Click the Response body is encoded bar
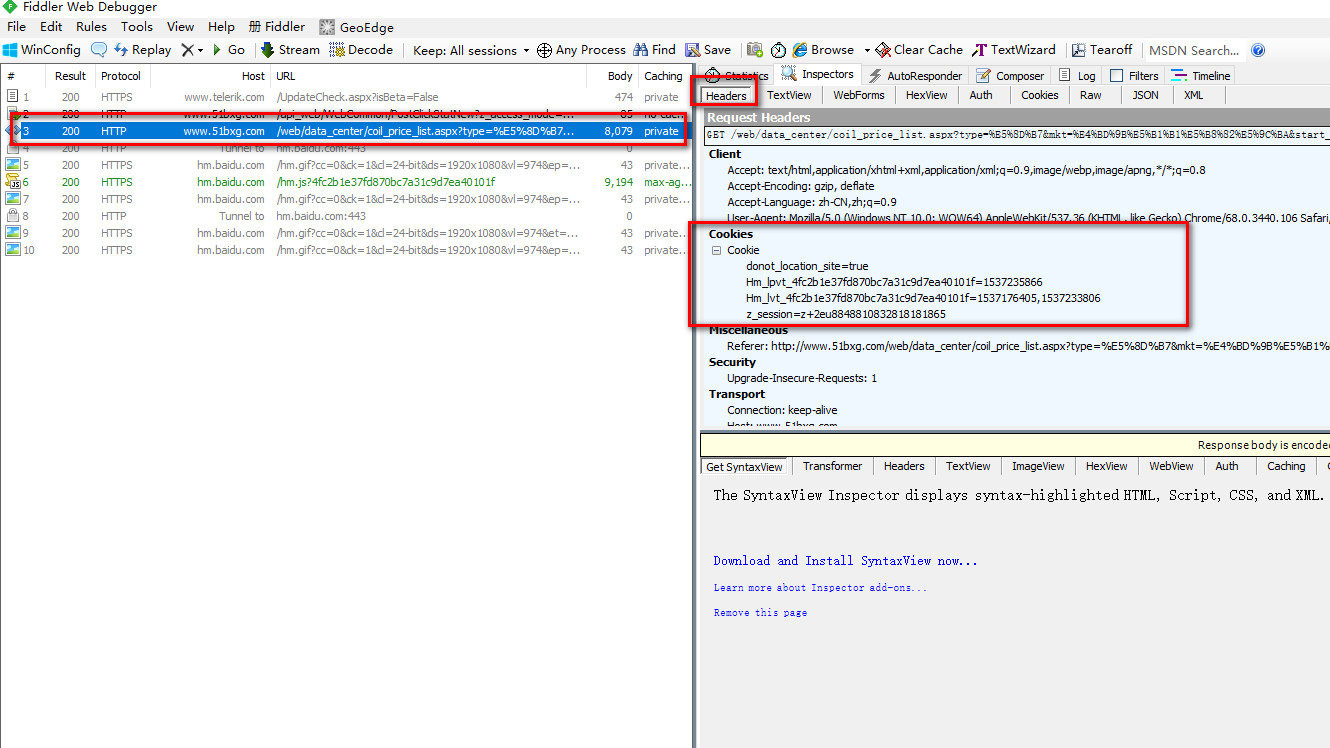This screenshot has width=1330, height=748. [1015, 445]
